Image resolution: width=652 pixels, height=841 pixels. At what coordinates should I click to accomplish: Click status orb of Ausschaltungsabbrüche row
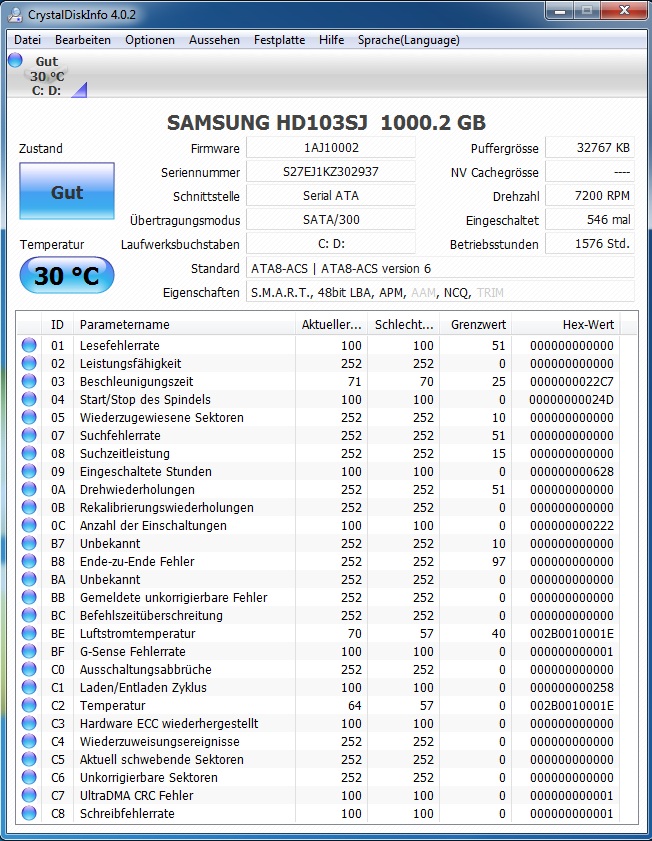click(29, 669)
